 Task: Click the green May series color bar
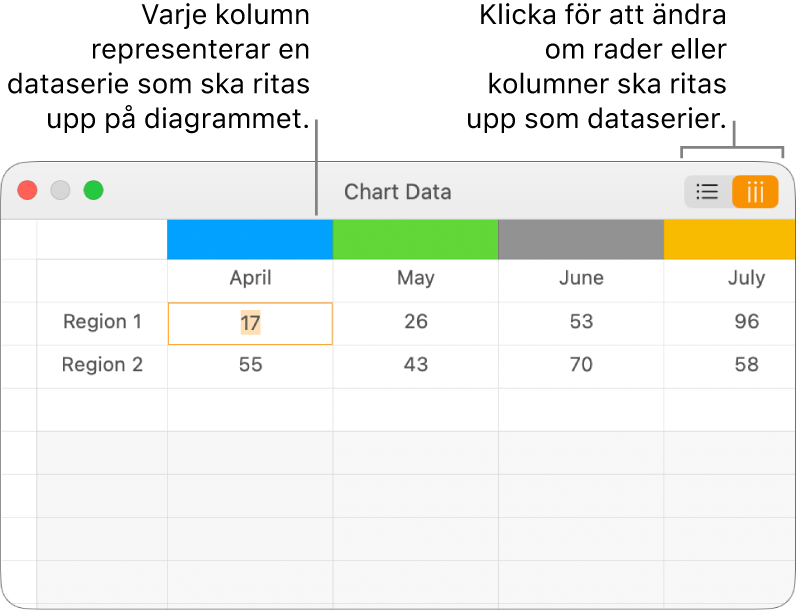pos(415,240)
